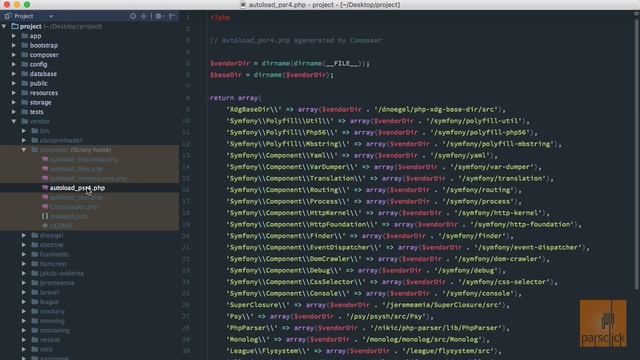This screenshot has width=640, height=360.
Task: Expand the database folder
Action: click(14, 74)
